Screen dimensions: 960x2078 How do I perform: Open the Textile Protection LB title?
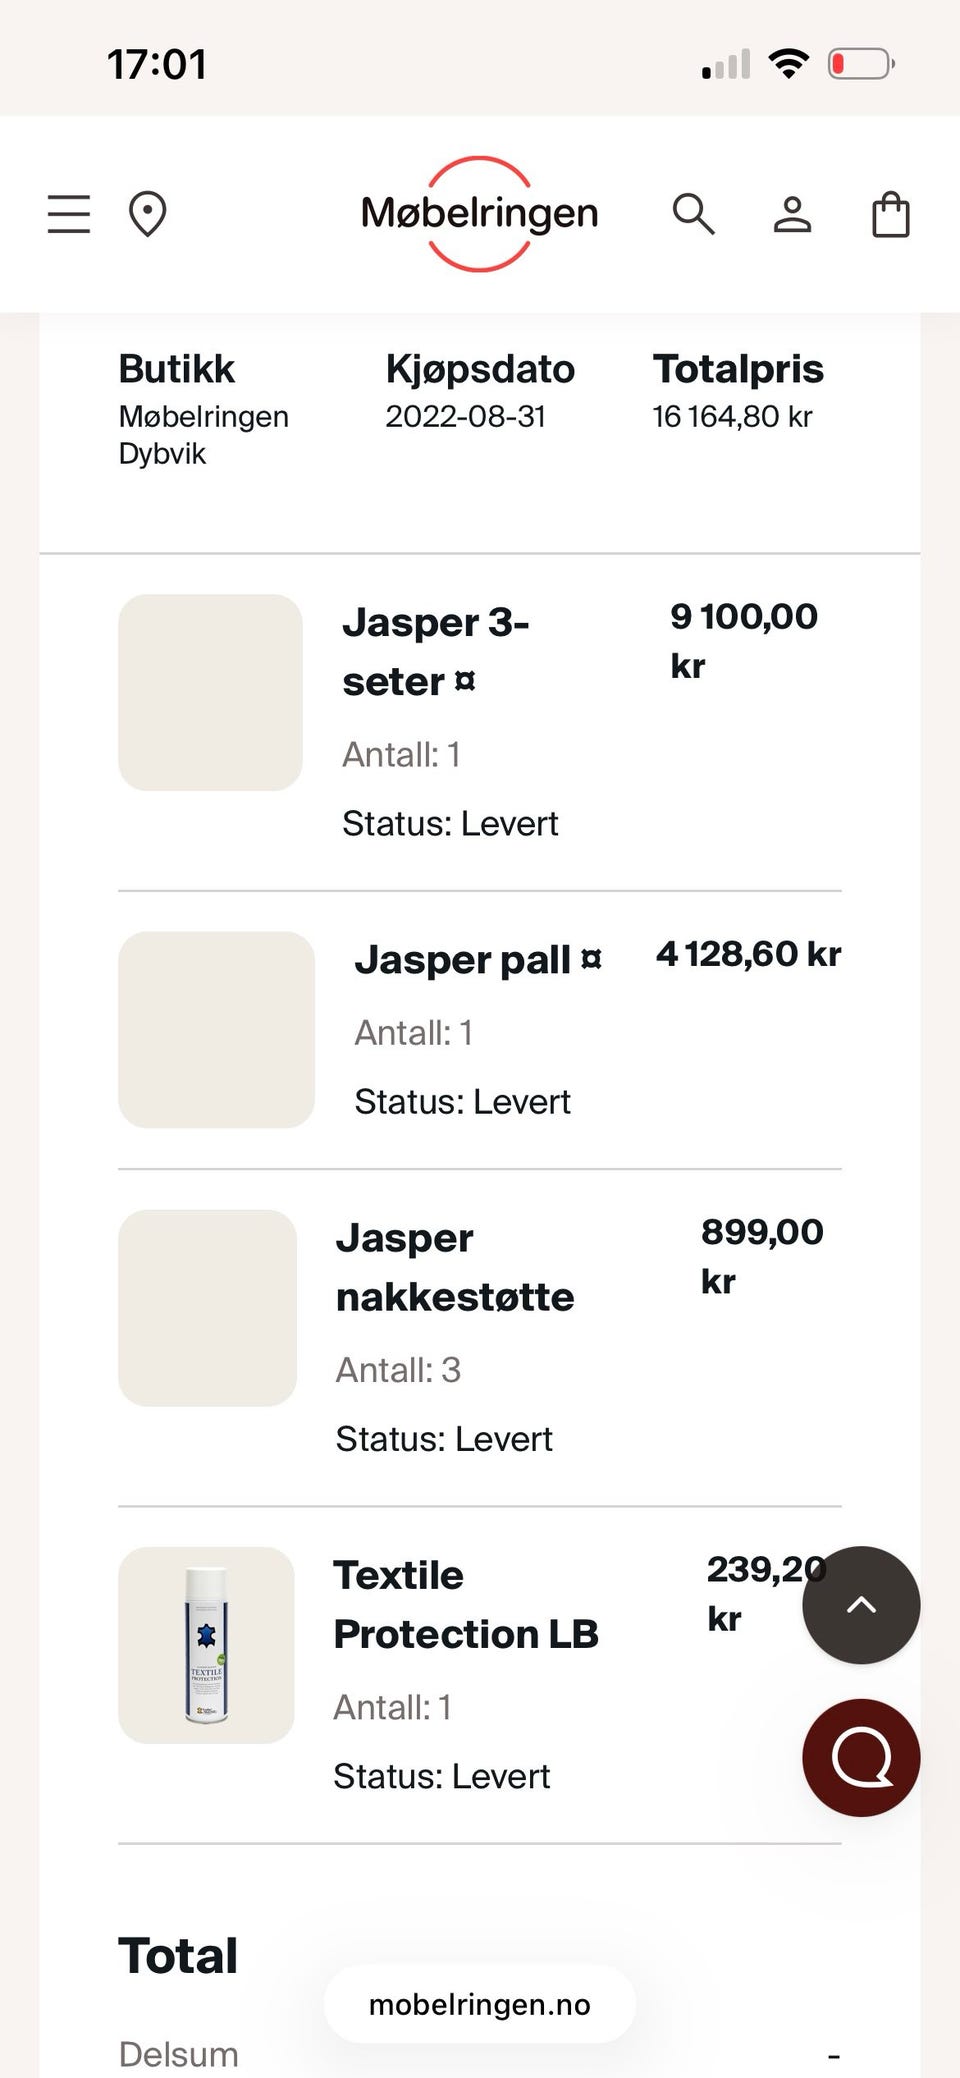click(x=466, y=1604)
